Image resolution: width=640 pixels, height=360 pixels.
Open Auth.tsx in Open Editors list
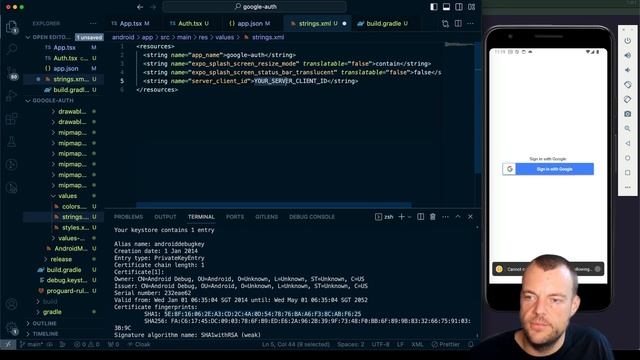point(64,58)
